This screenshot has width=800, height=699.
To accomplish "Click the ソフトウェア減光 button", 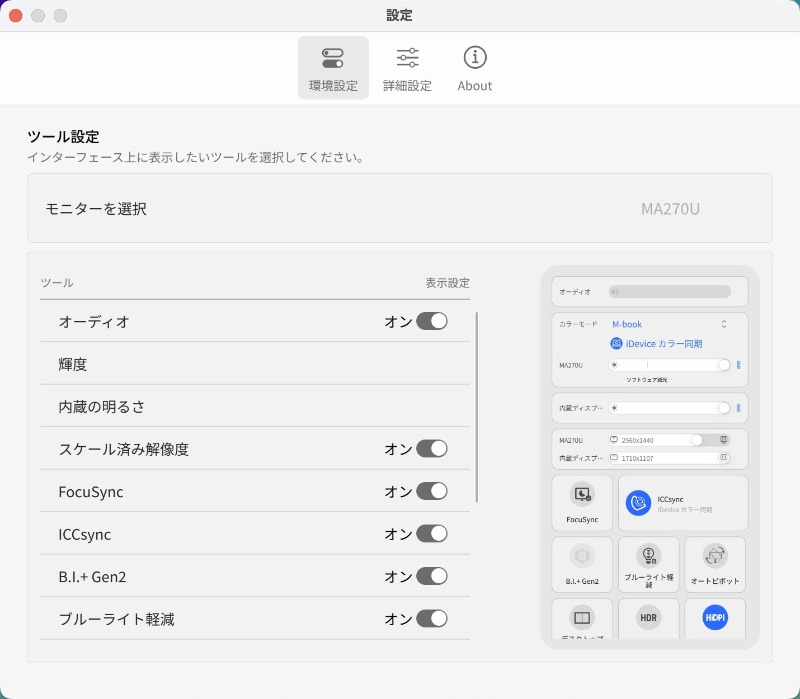I will (647, 379).
